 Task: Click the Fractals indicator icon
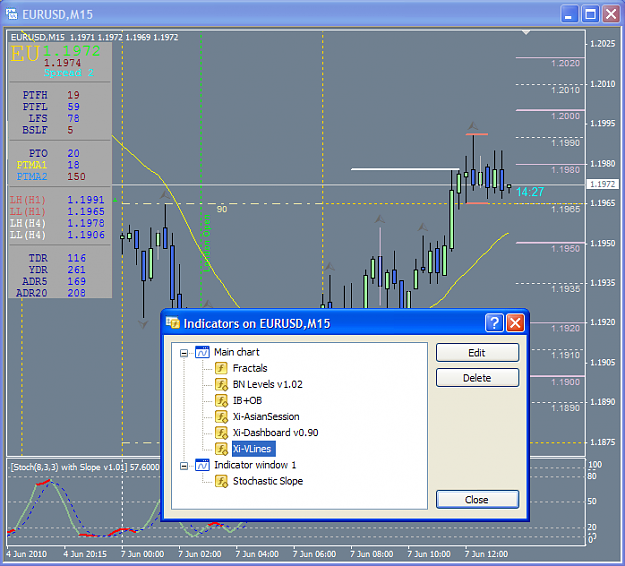(221, 368)
